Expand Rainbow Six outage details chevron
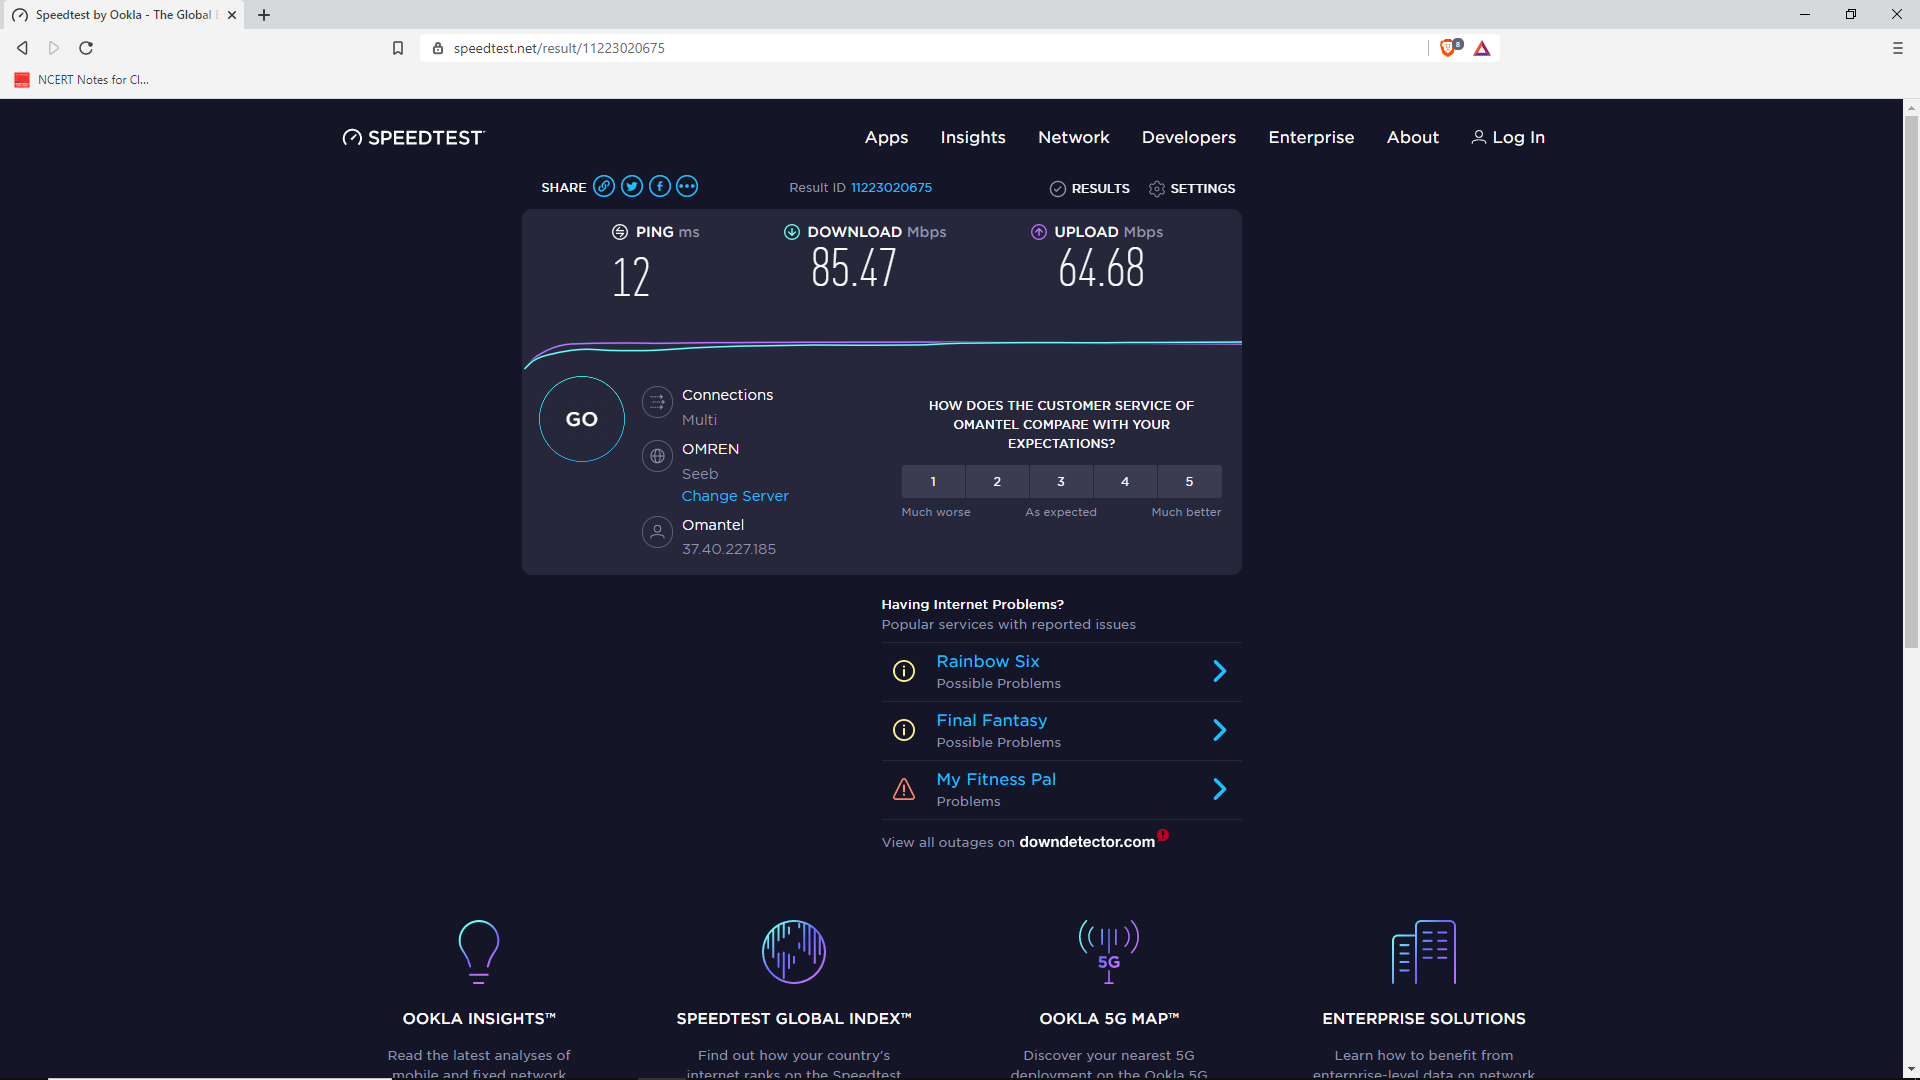1920x1080 pixels. click(x=1220, y=671)
